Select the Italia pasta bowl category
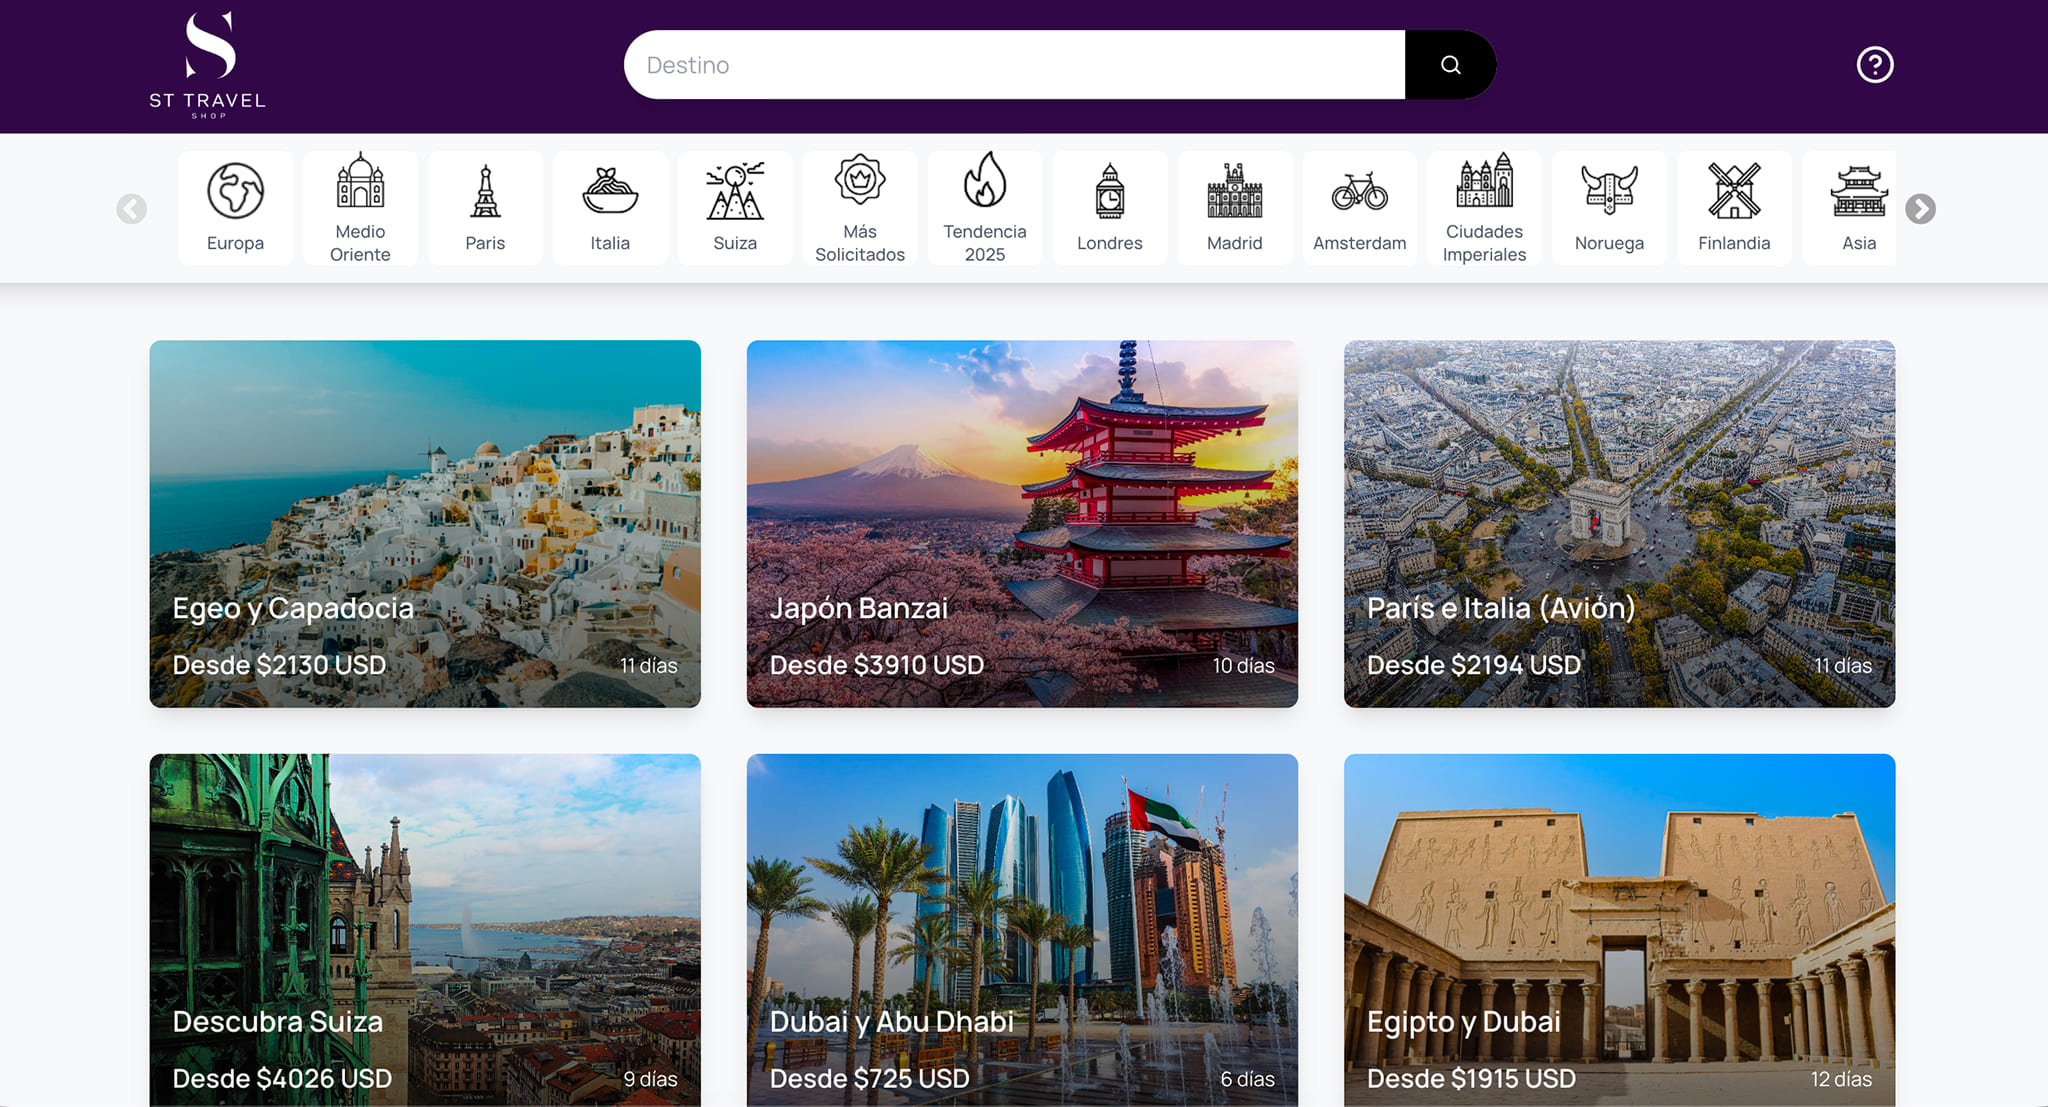 click(x=610, y=208)
